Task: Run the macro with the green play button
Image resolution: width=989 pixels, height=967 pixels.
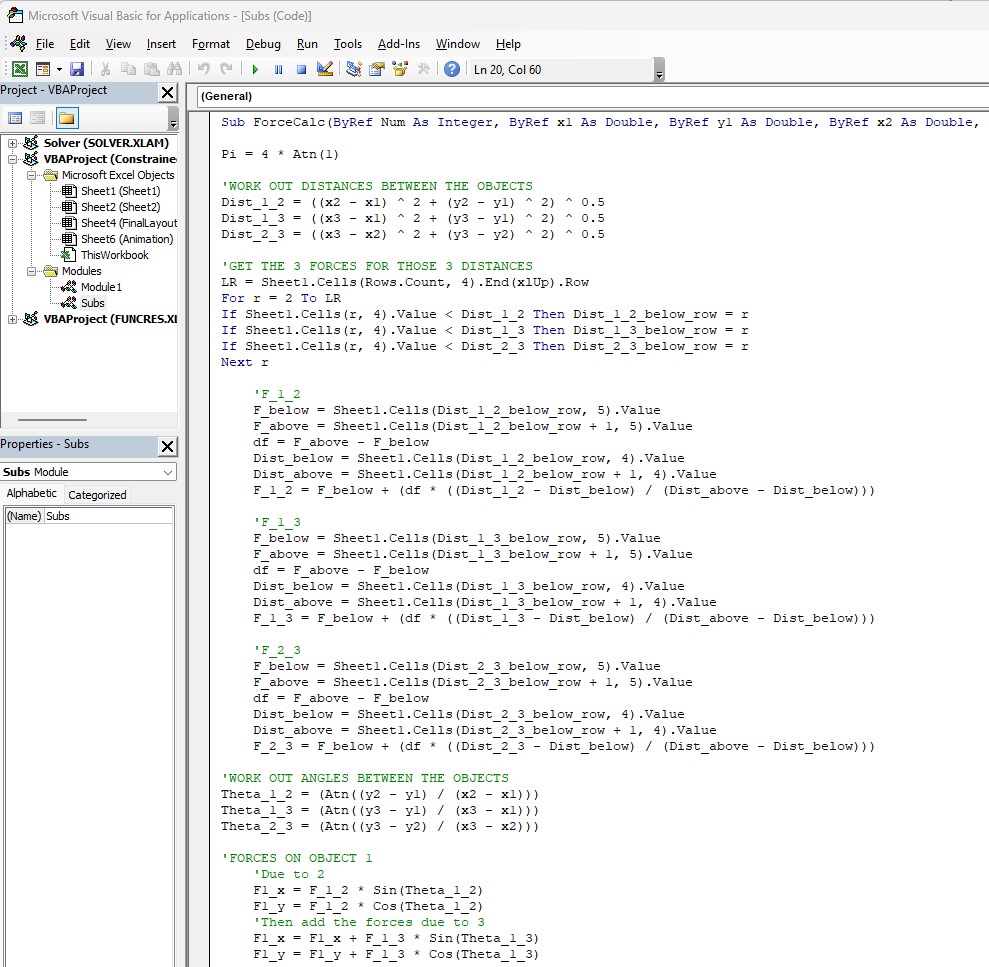Action: click(x=255, y=69)
